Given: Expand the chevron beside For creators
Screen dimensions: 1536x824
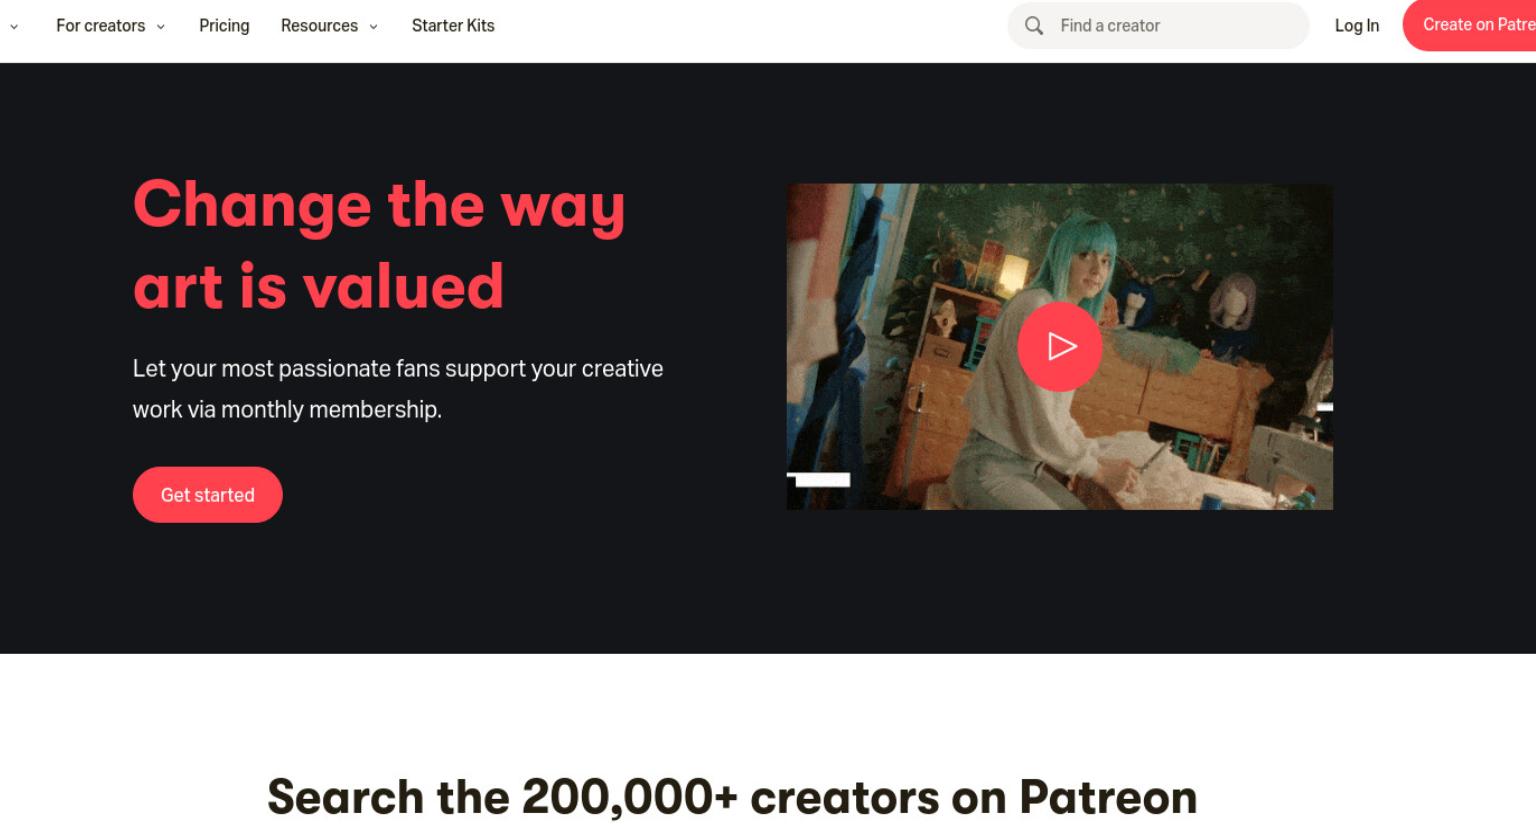Looking at the screenshot, I should (x=161, y=27).
